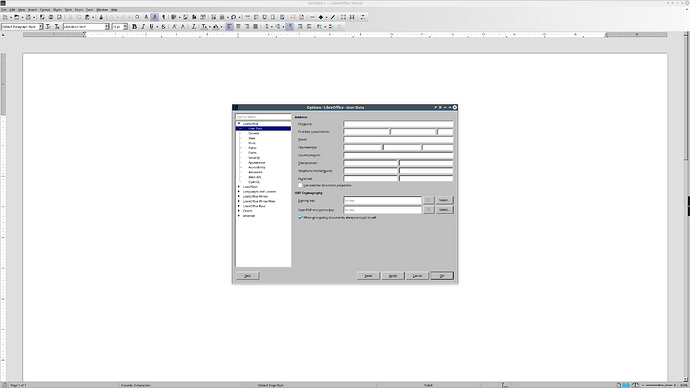The image size is (690, 388).
Task: Open the Format menu
Action: click(x=45, y=10)
